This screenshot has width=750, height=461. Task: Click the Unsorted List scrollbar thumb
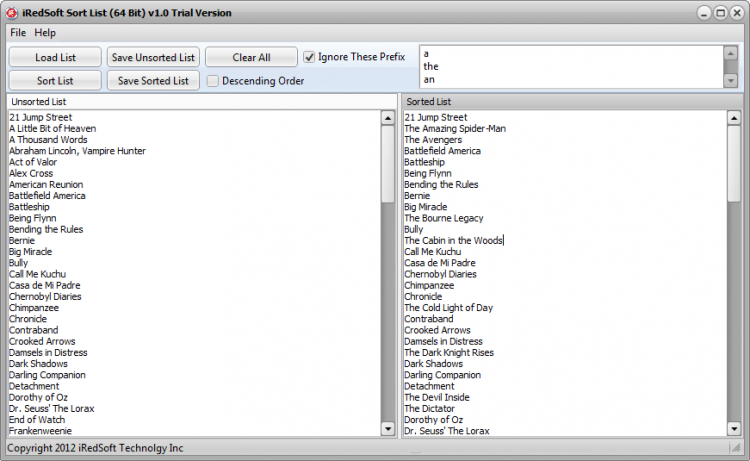388,164
